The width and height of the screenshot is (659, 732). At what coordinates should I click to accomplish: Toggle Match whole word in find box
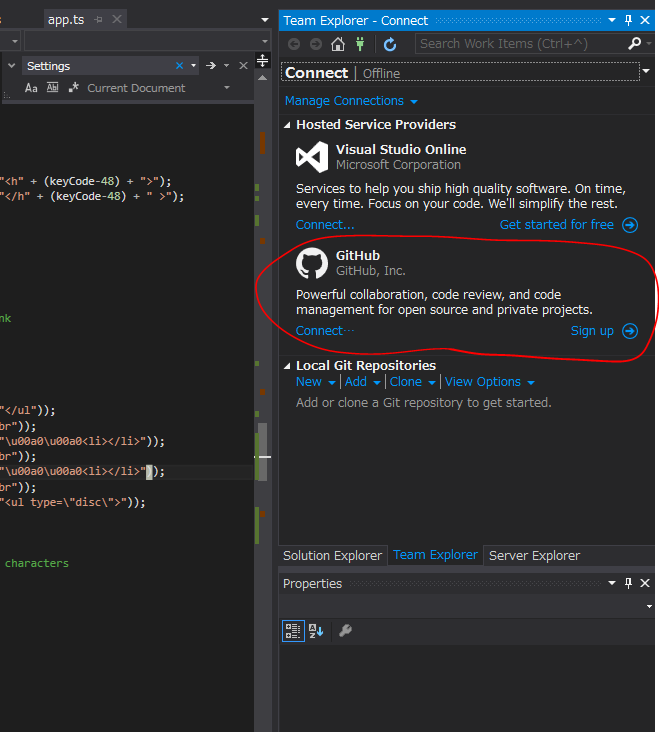tap(52, 87)
